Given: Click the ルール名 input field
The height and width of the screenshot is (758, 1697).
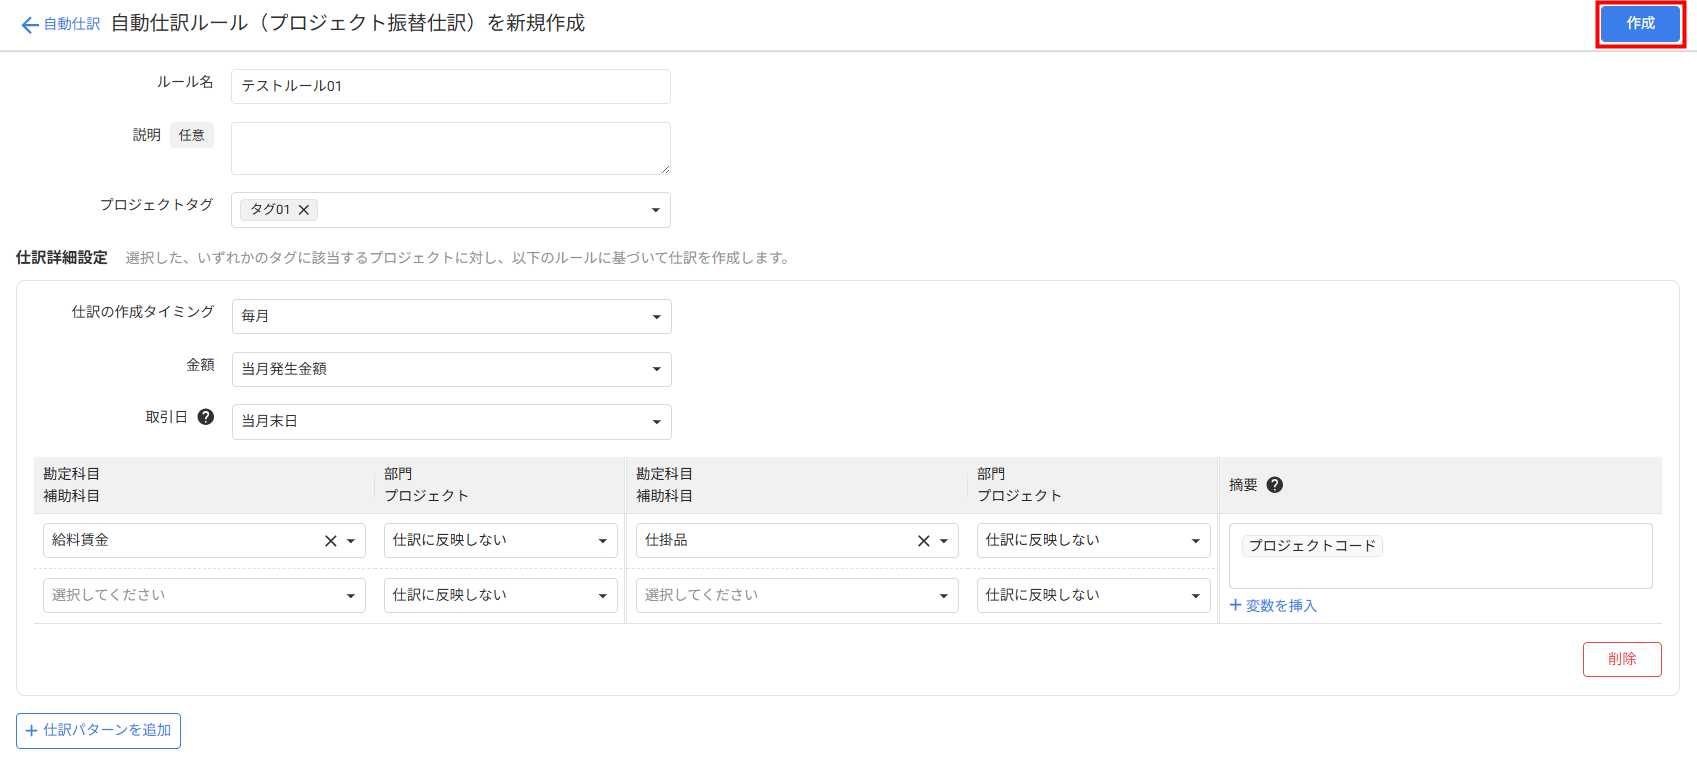Looking at the screenshot, I should 450,86.
